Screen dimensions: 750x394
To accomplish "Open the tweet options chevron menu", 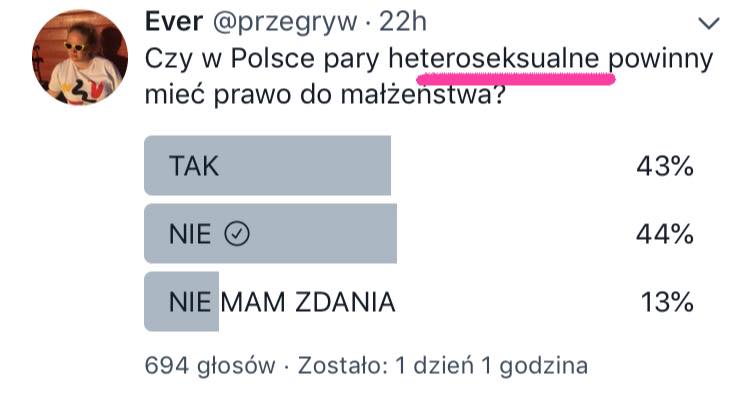I will 708,23.
